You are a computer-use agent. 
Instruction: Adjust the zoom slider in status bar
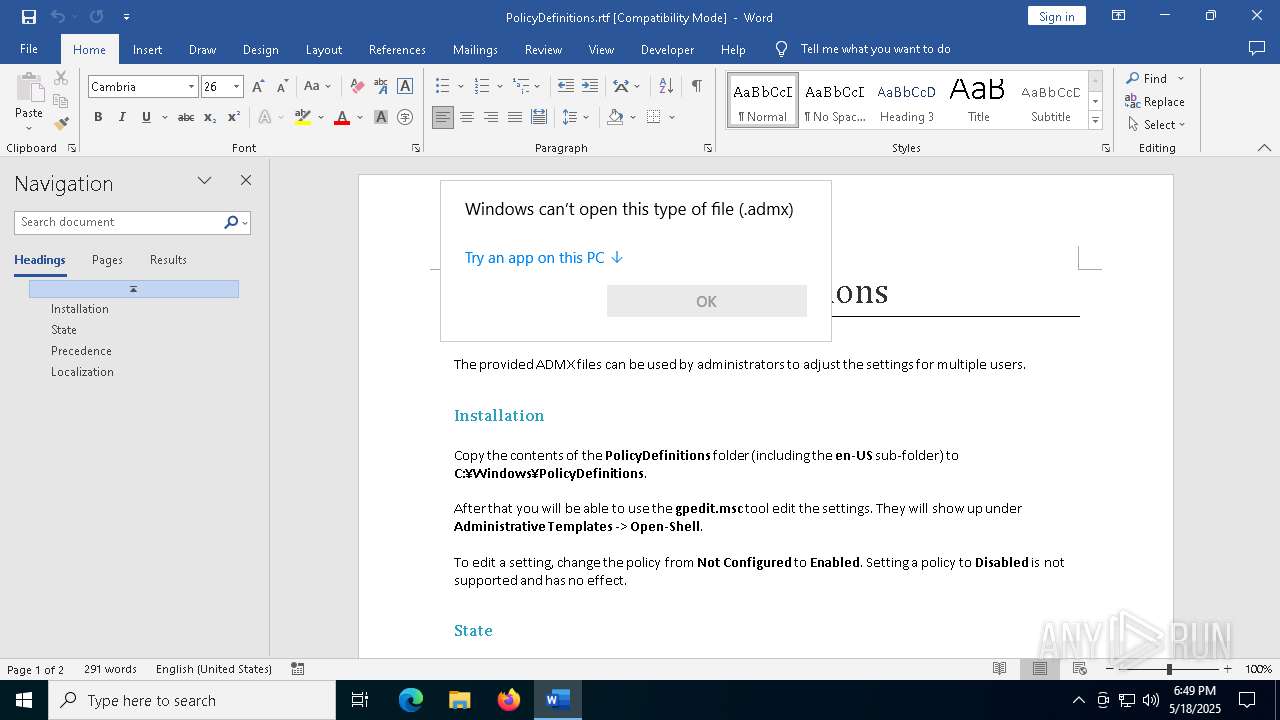pos(1169,669)
